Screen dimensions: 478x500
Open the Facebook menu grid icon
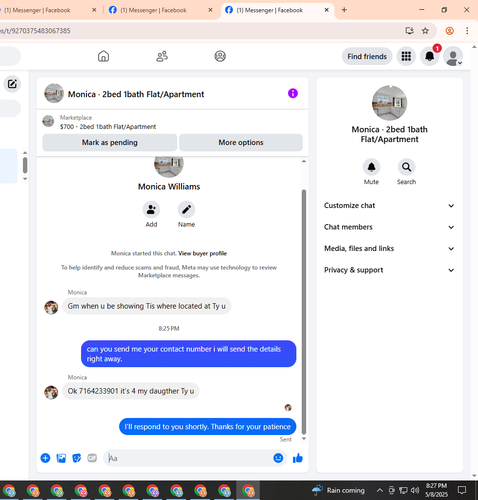pyautogui.click(x=406, y=56)
